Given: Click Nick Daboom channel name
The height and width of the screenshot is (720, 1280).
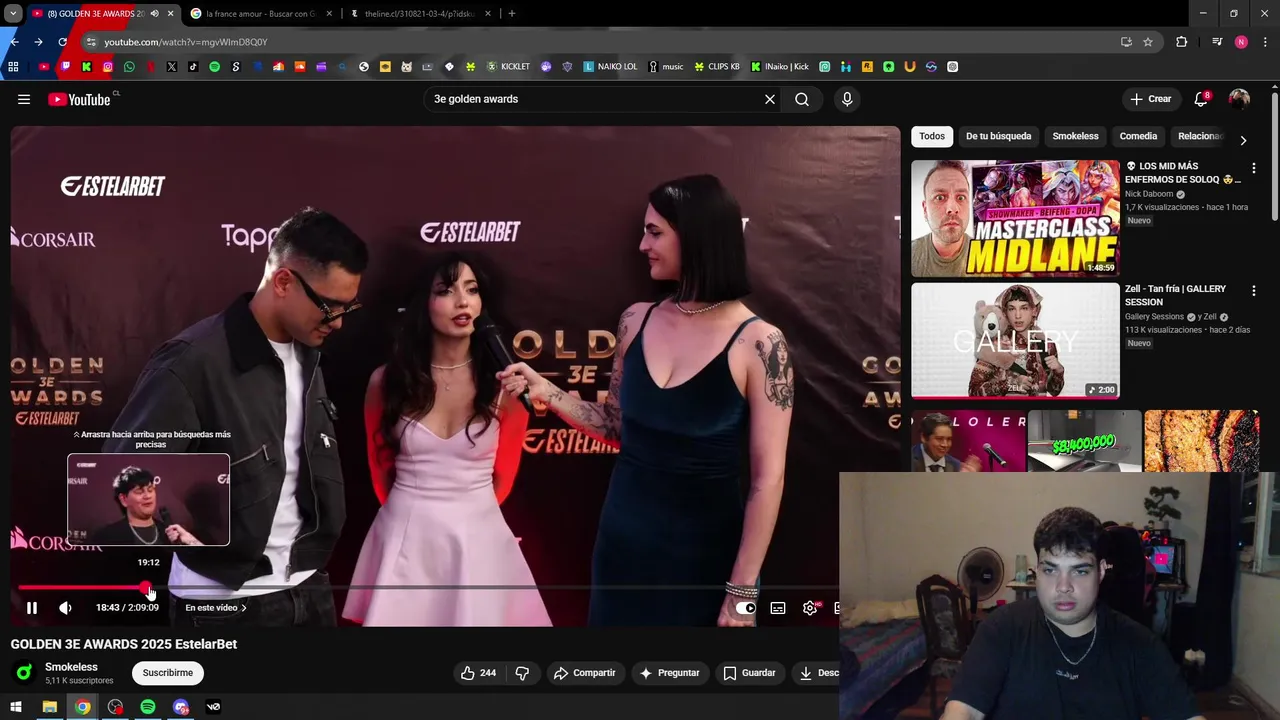Looking at the screenshot, I should tap(1149, 194).
